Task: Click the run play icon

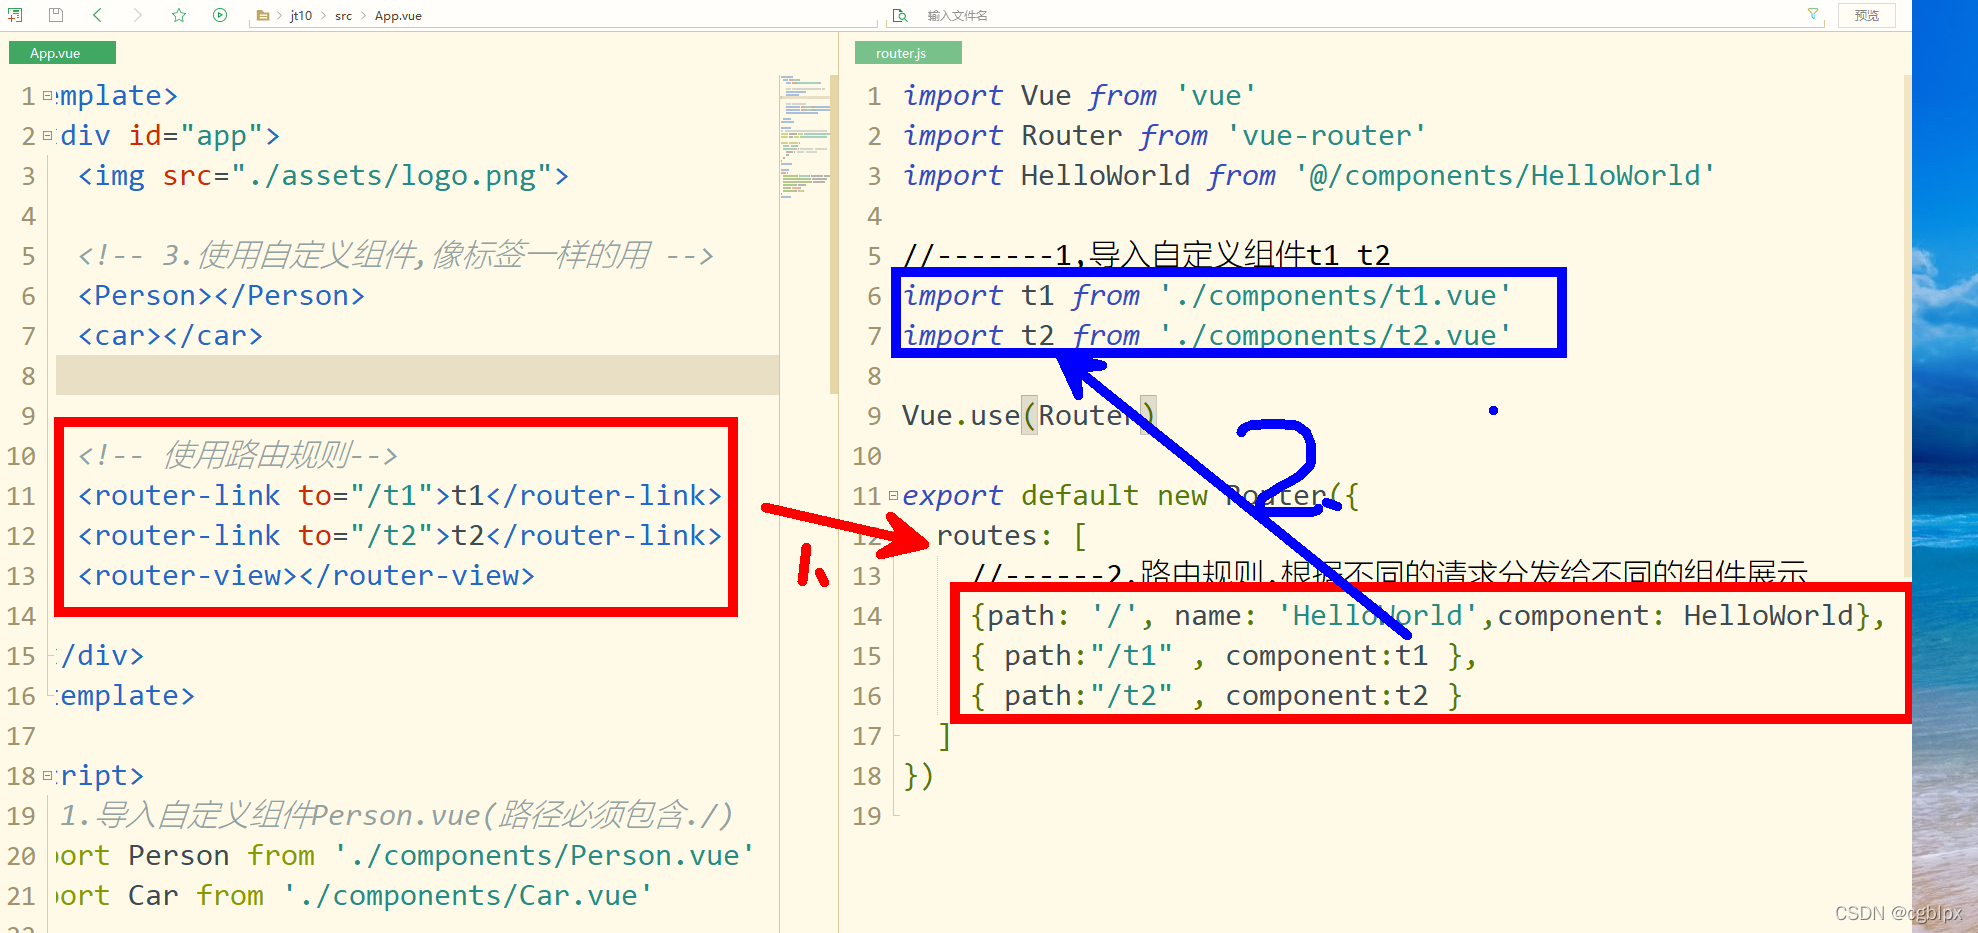Action: (220, 15)
